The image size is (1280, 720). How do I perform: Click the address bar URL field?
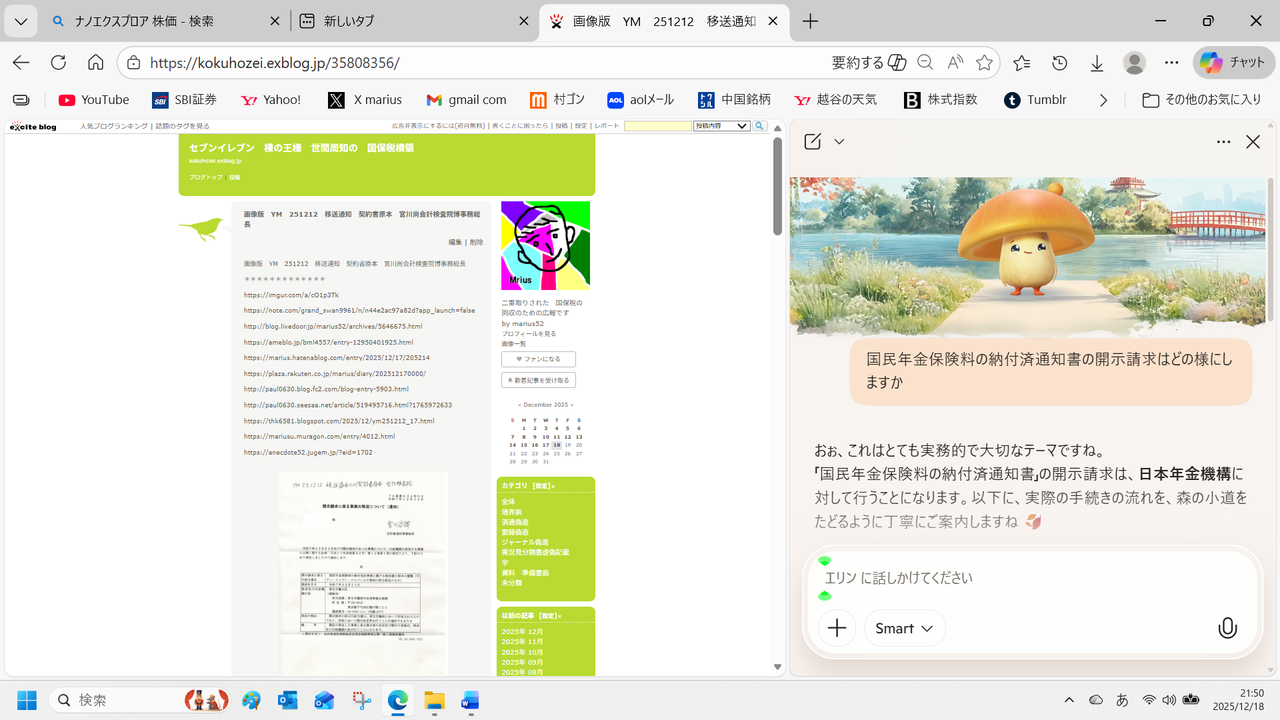(480, 63)
